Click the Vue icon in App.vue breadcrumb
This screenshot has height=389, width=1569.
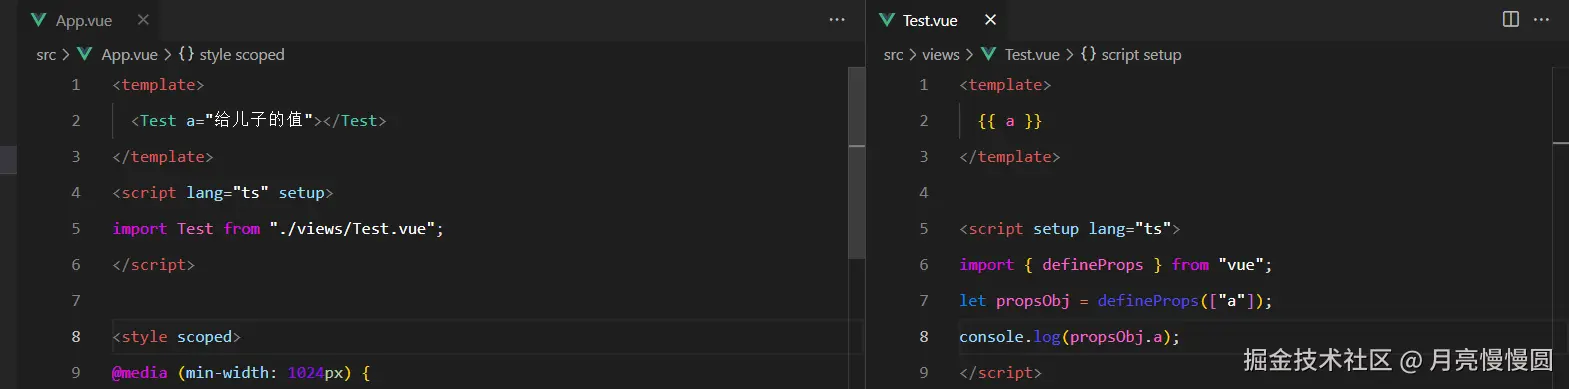85,55
